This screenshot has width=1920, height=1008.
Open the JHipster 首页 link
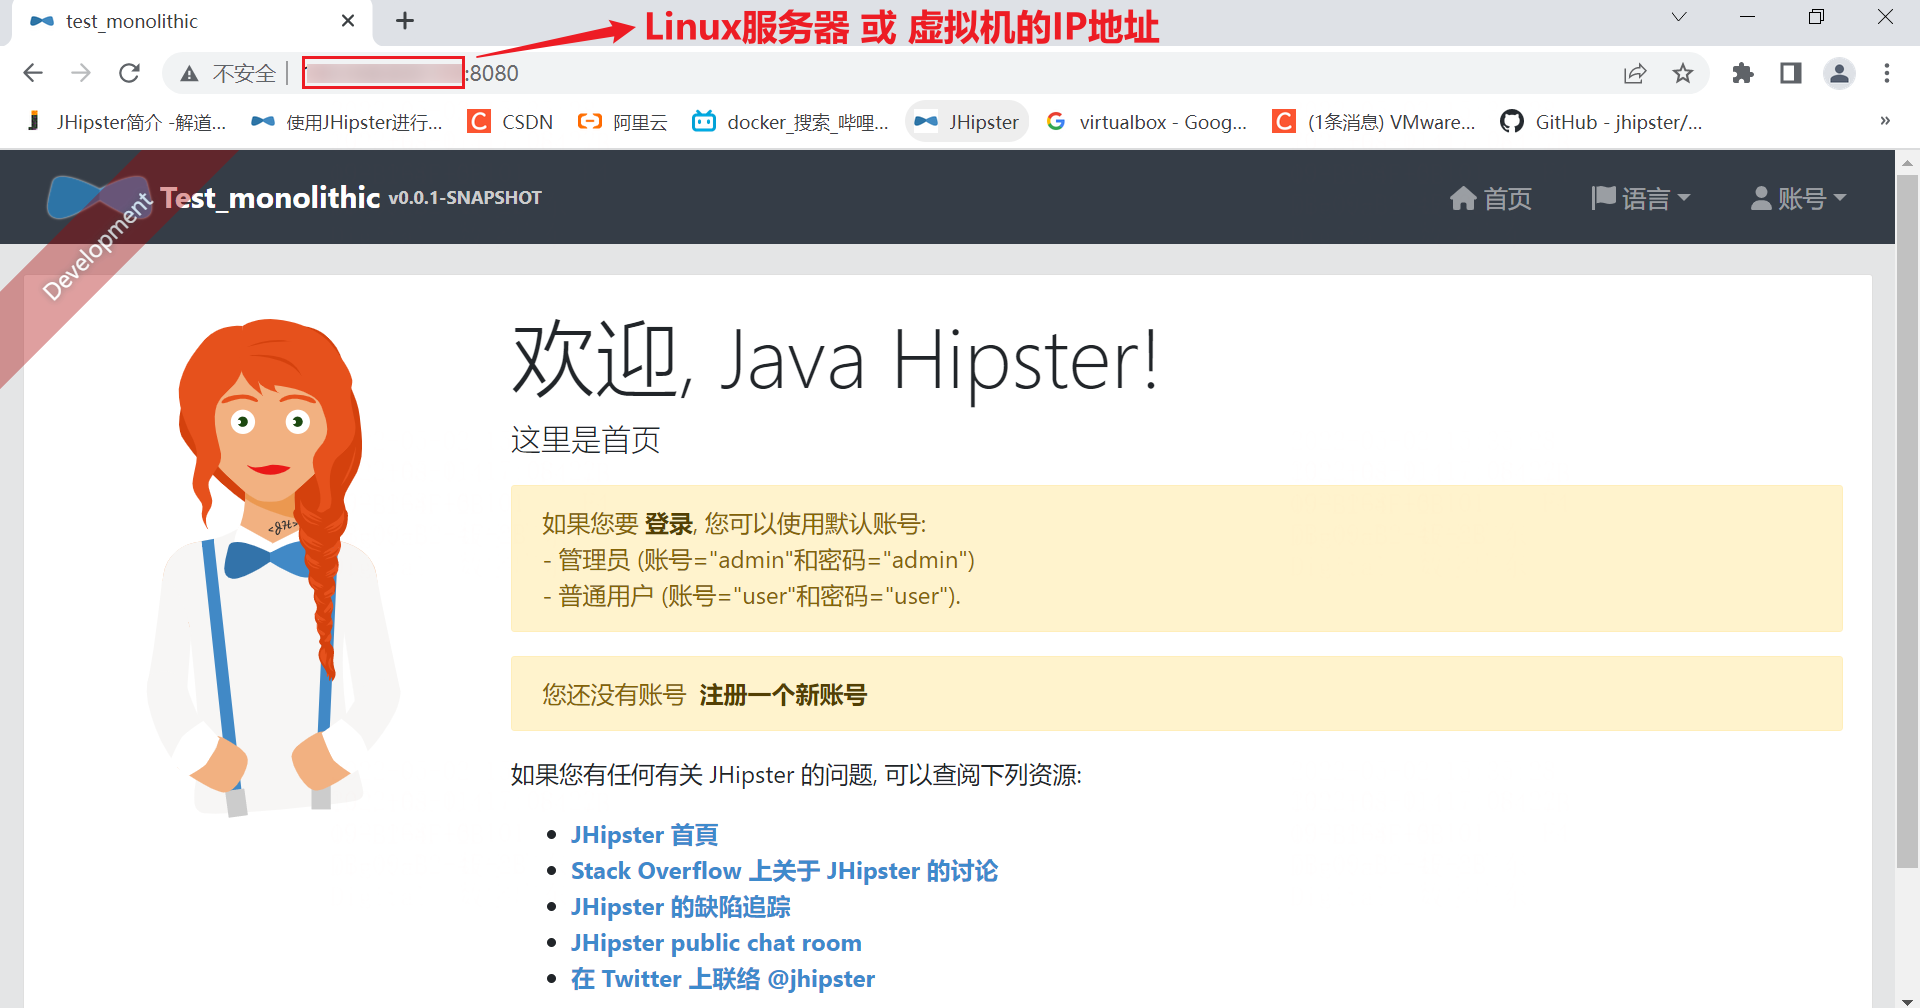pos(644,835)
